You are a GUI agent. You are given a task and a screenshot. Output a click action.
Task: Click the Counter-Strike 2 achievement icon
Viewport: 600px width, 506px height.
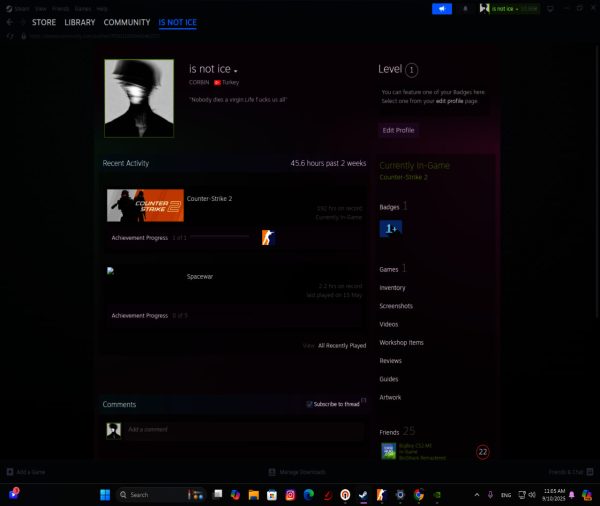coord(267,237)
